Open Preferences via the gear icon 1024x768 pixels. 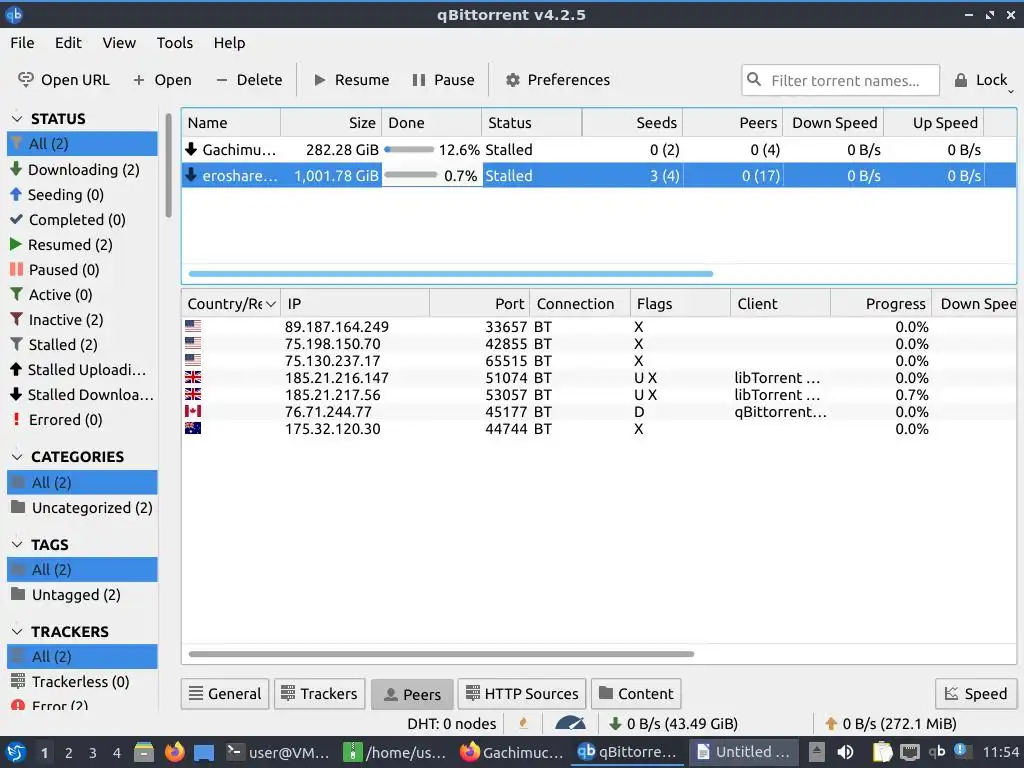point(513,80)
